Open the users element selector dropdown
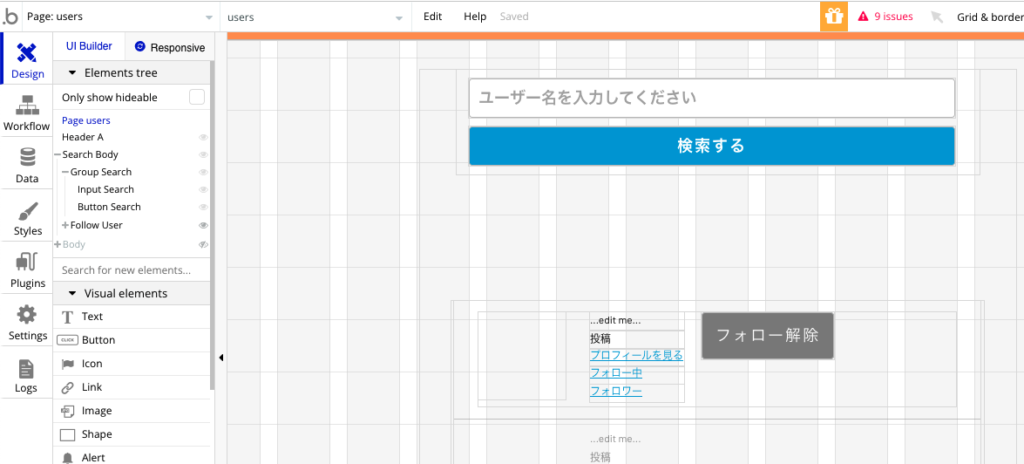 coord(315,17)
